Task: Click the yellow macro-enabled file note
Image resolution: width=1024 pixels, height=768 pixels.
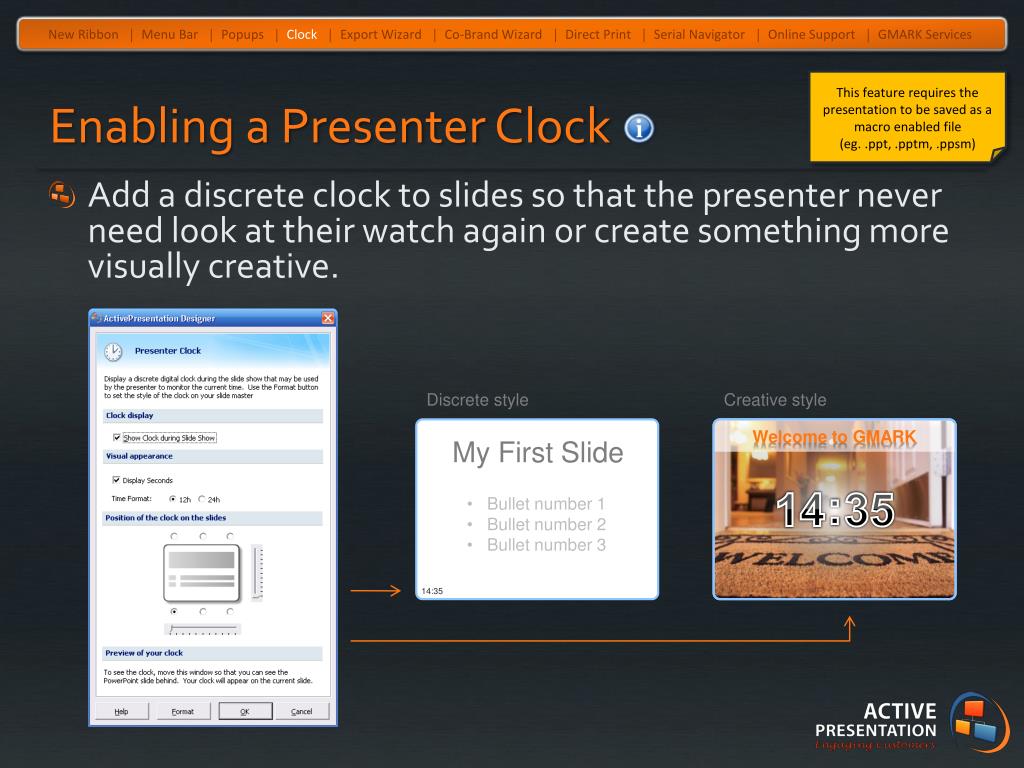Action: 907,118
